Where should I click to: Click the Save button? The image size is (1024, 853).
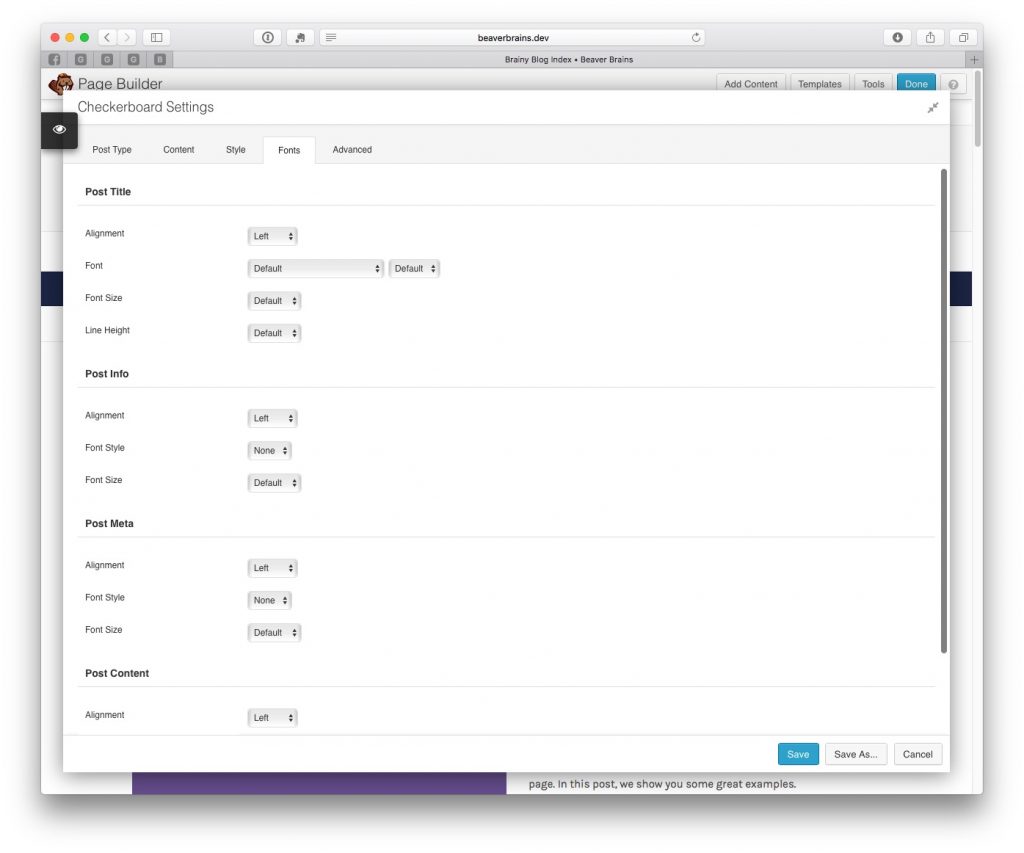(x=798, y=754)
